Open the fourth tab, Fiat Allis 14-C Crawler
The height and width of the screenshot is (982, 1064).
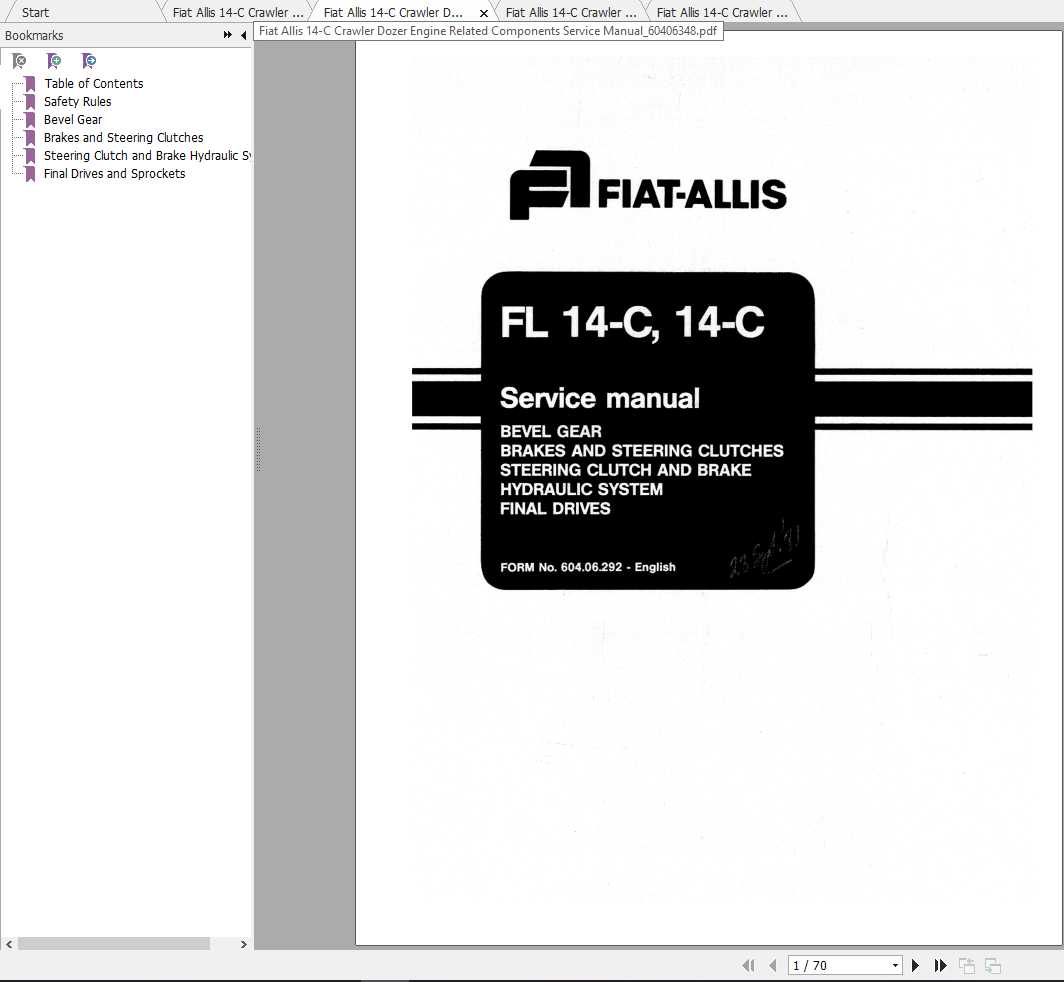coord(571,12)
